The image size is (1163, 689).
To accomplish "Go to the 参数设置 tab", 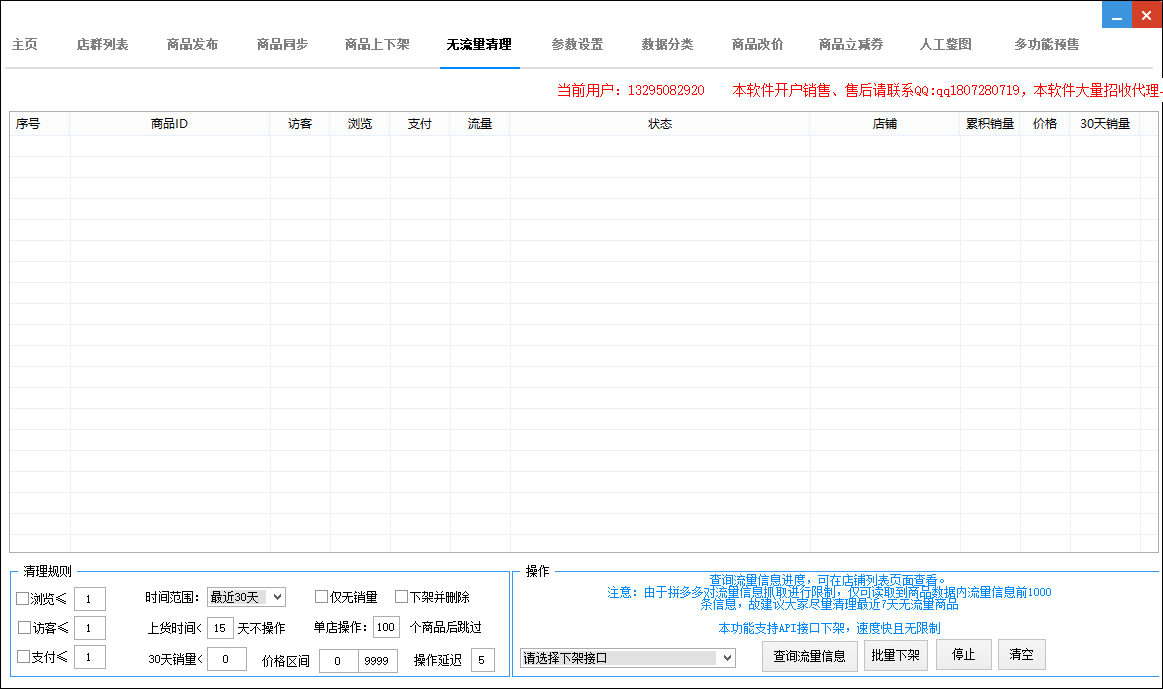I will (x=577, y=45).
